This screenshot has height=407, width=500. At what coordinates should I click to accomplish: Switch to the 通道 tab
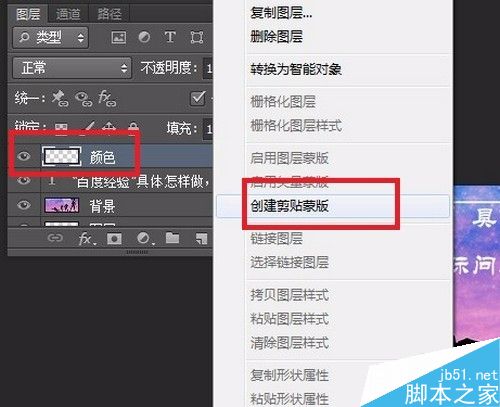coord(68,14)
